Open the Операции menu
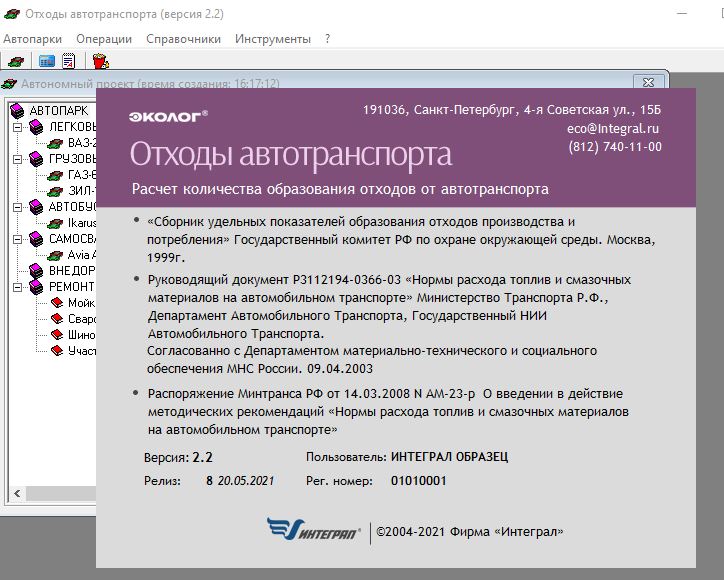Viewport: 724px width, 580px height. tap(103, 39)
